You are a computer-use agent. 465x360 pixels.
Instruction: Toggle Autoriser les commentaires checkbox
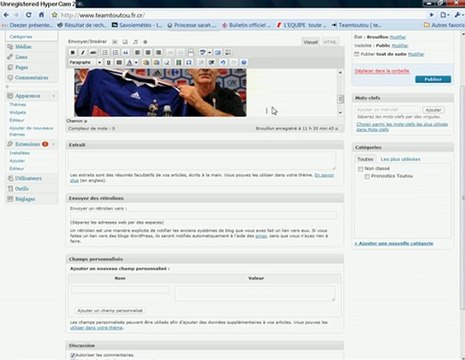click(73, 355)
